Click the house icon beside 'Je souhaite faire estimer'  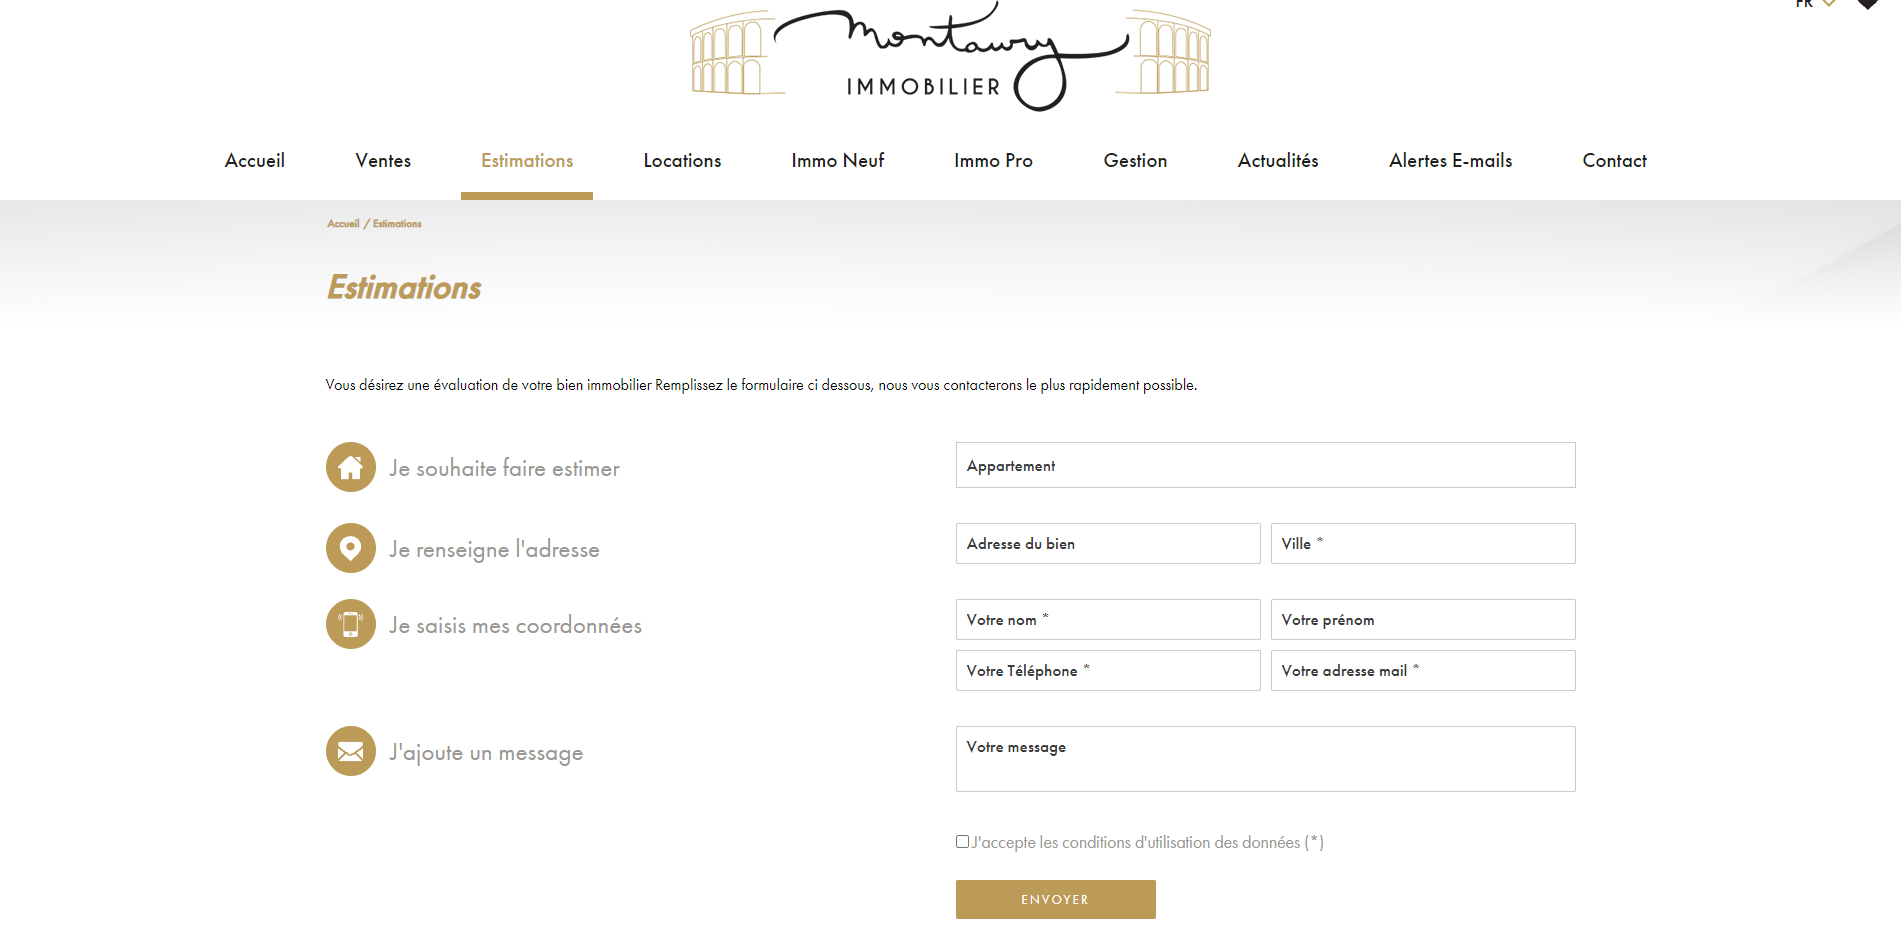click(350, 467)
